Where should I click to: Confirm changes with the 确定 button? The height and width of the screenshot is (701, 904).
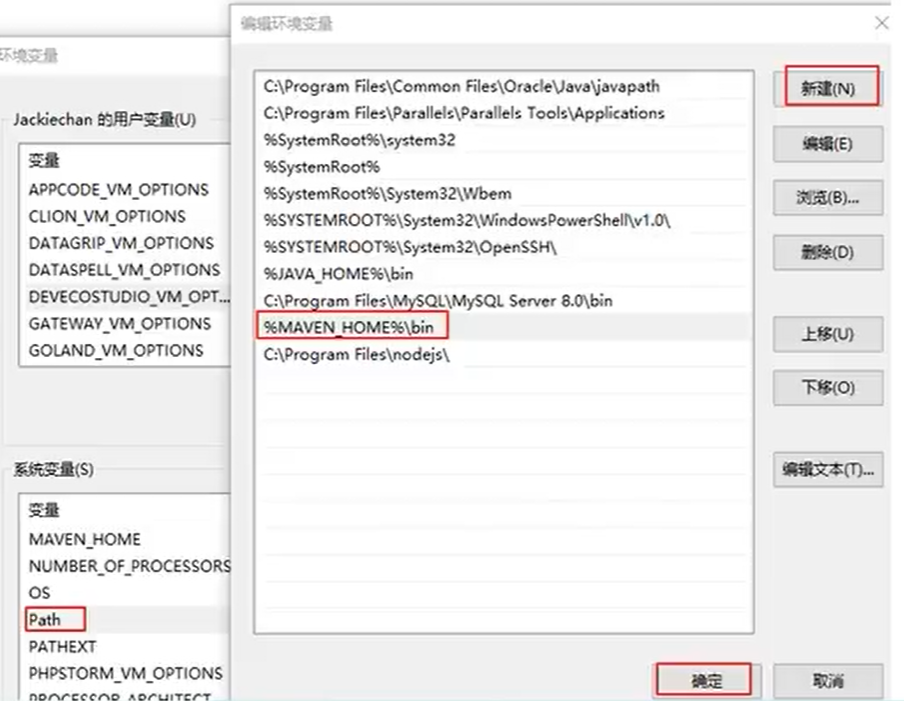point(705,679)
